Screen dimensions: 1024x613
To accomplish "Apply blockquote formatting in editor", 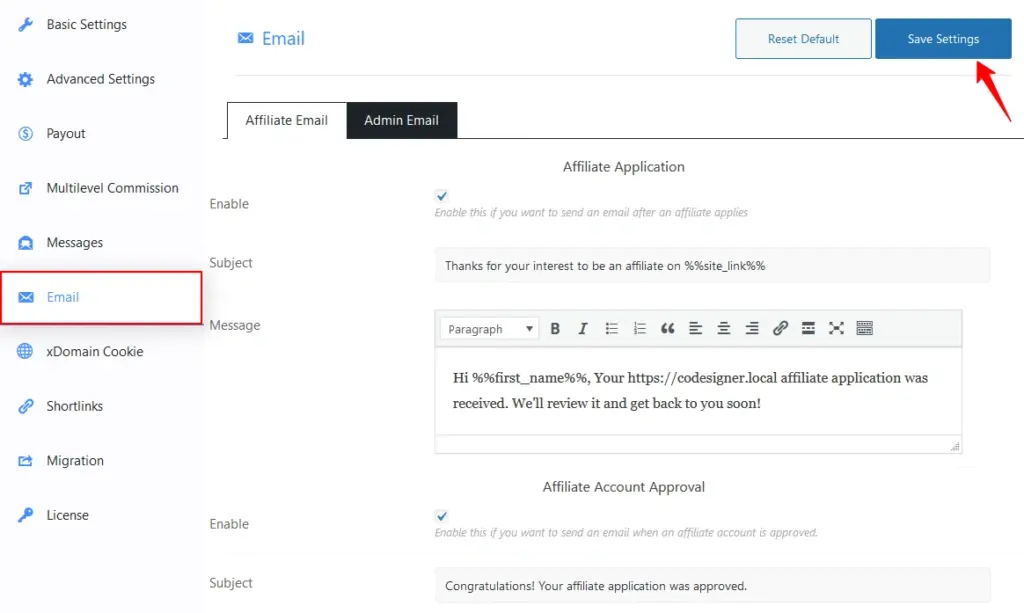I will (x=667, y=328).
